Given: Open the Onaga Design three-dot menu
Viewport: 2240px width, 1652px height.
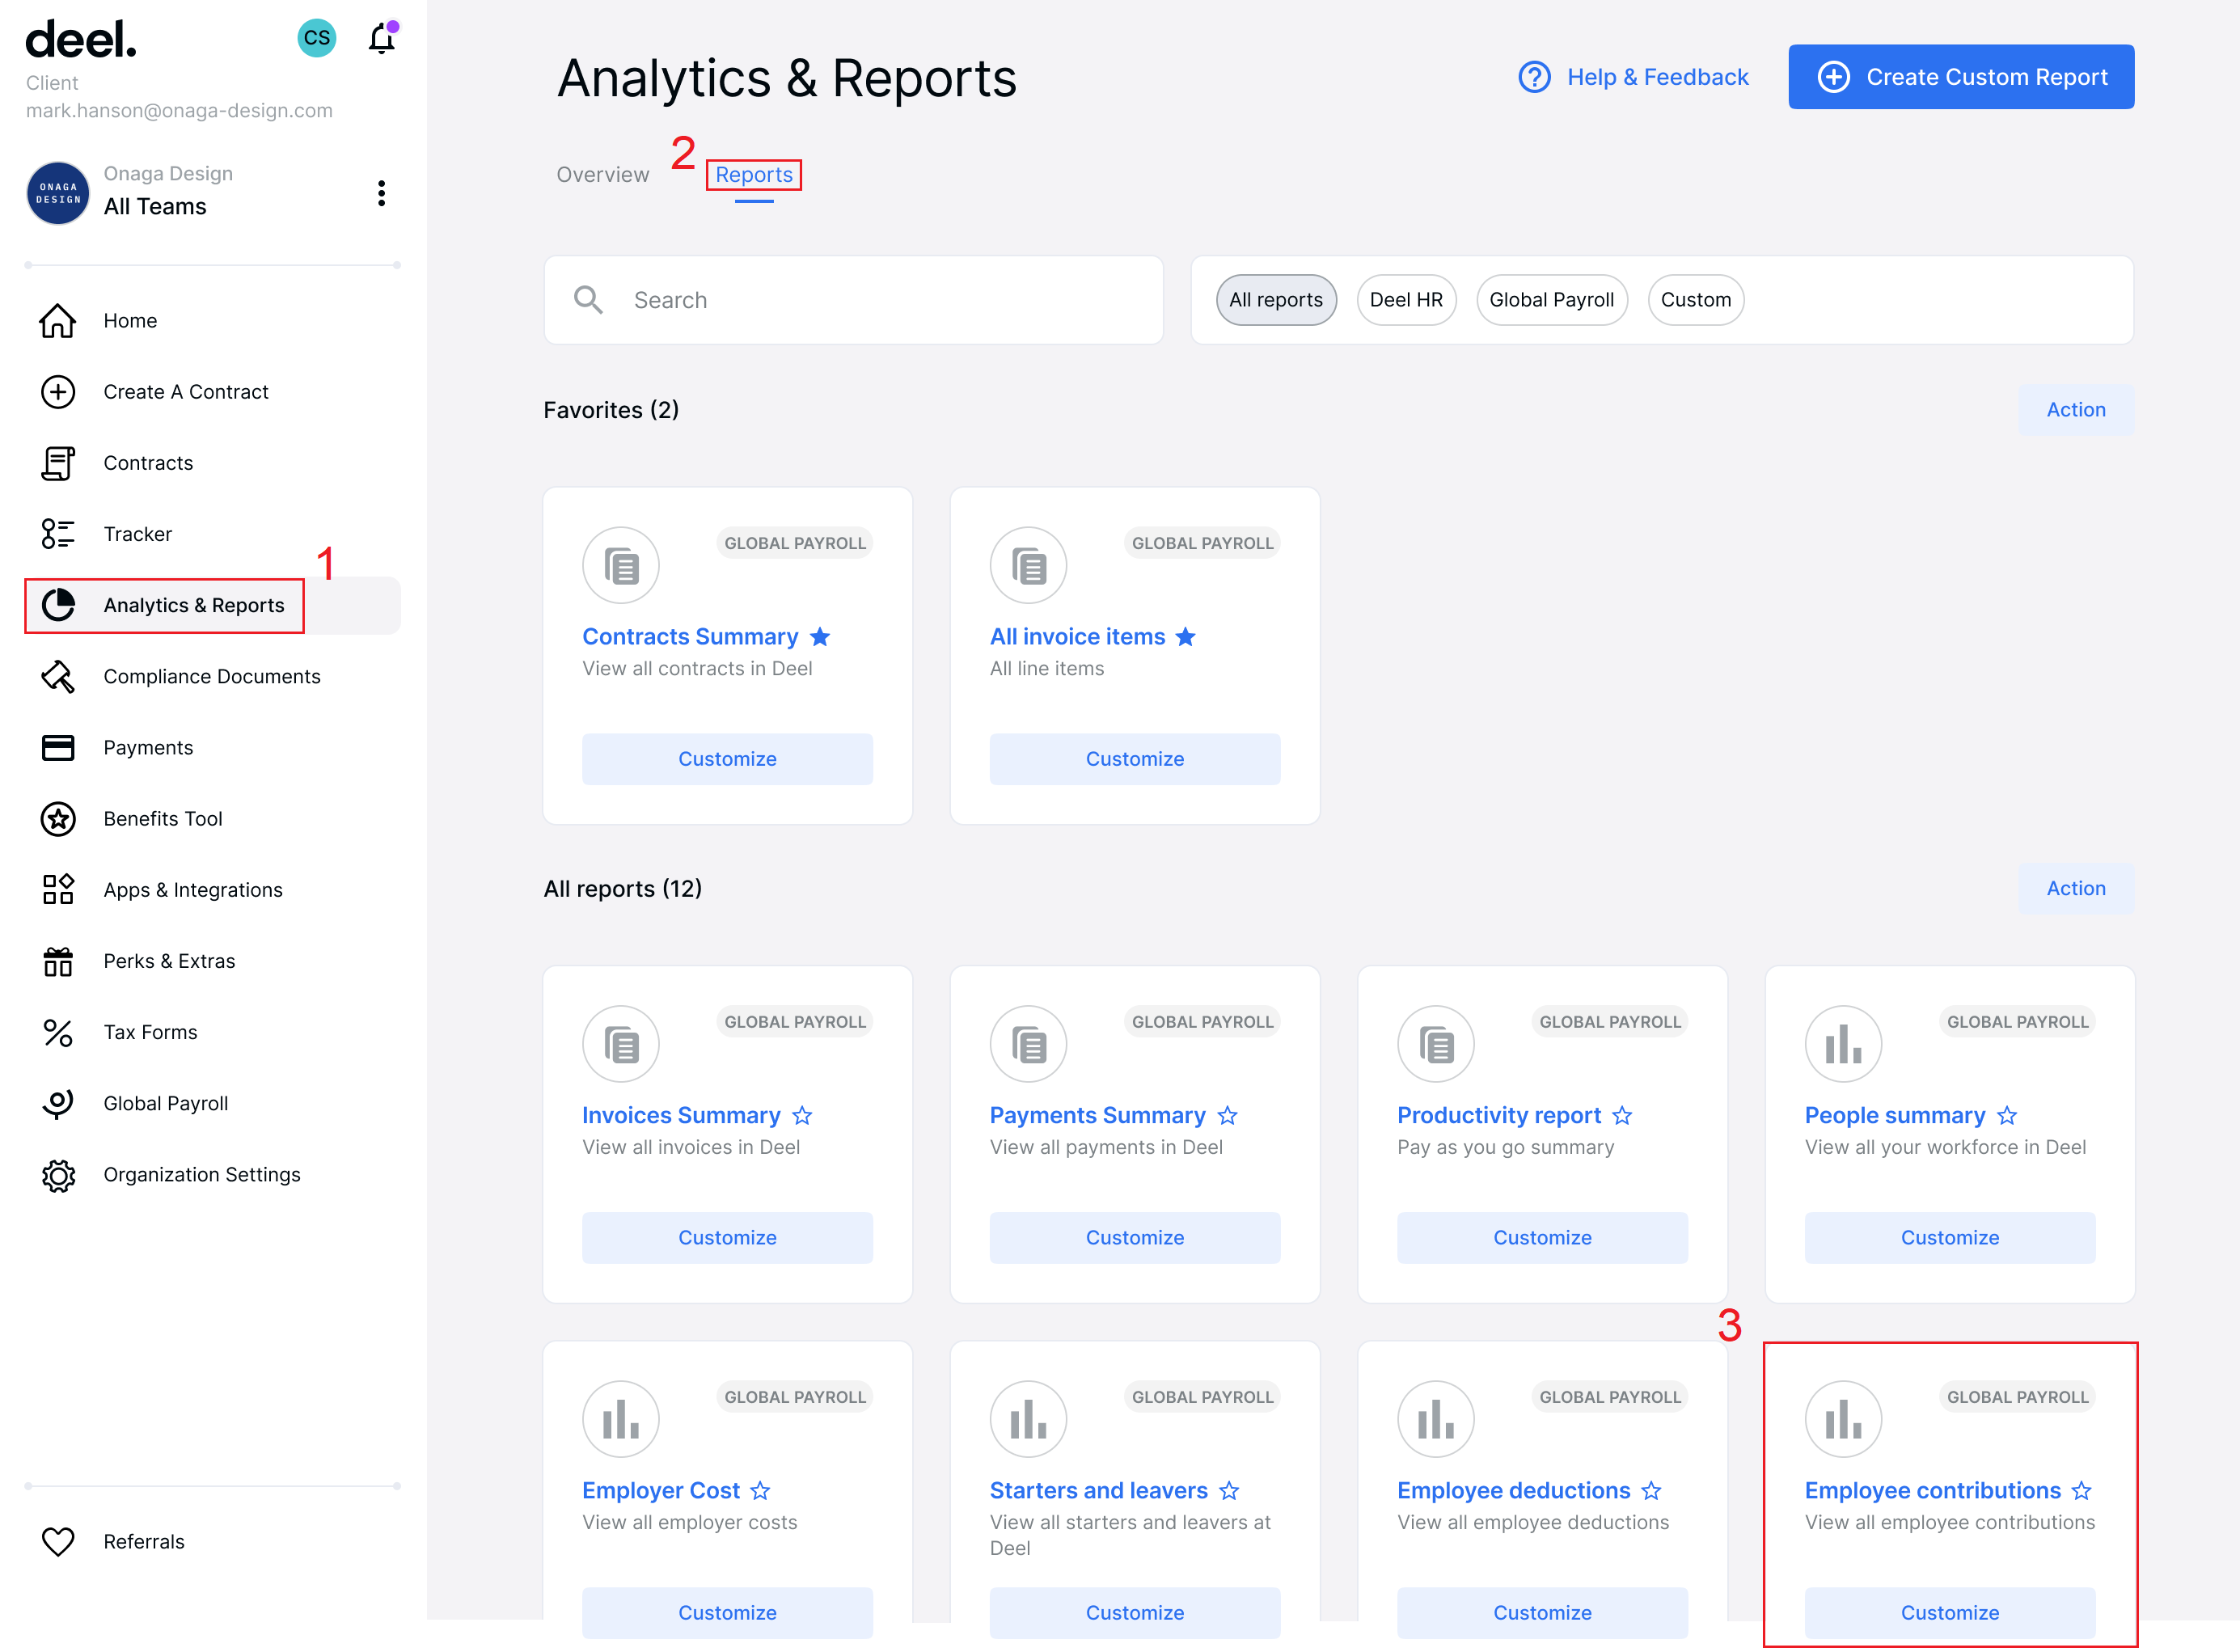Looking at the screenshot, I should [x=381, y=193].
